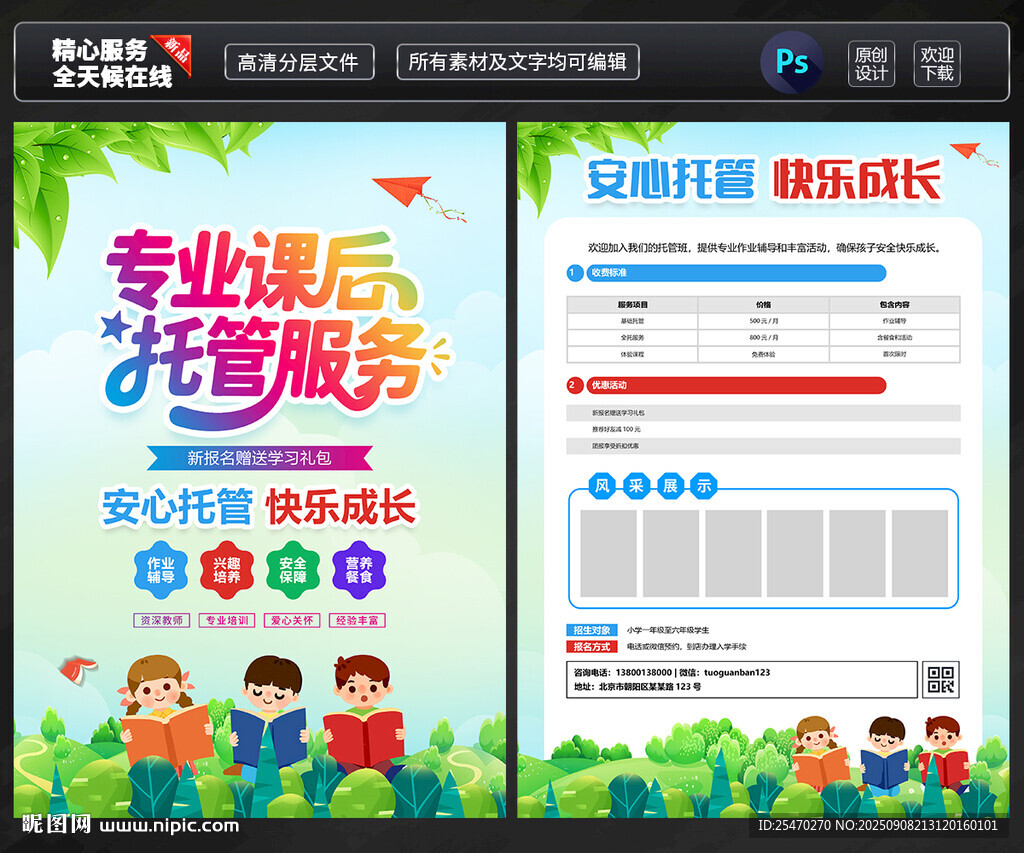Screen dimensions: 1024x853
Task: Click the red 快乐成长 heading on right poster
Action: point(857,178)
